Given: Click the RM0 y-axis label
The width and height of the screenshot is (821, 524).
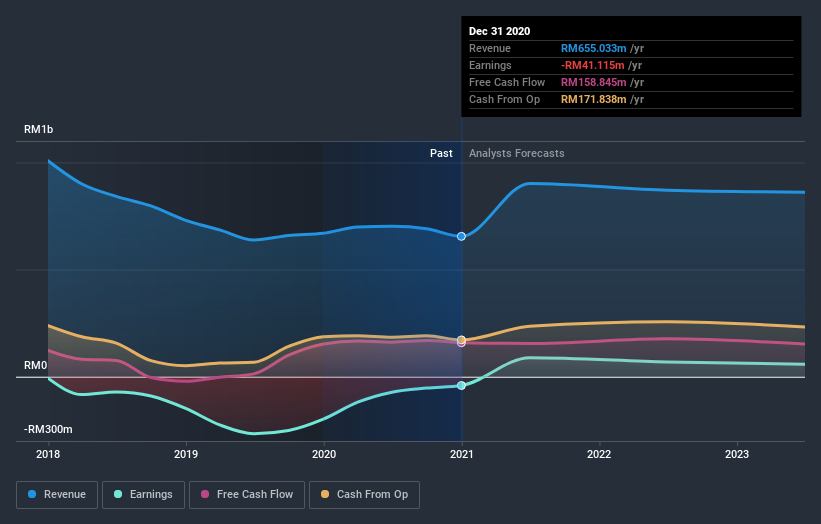Looking at the screenshot, I should (36, 365).
